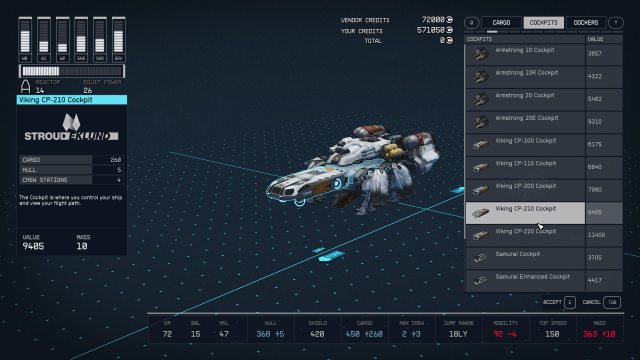The image size is (640, 360).
Task: Click the 4322 value cell
Action: tap(604, 76)
